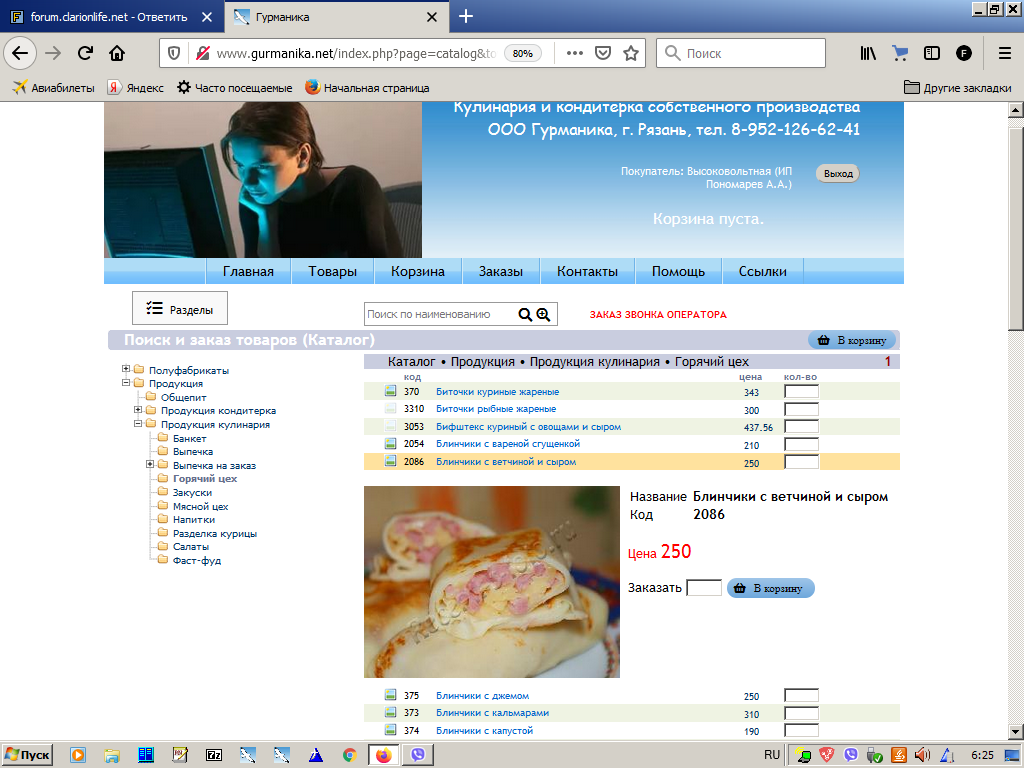The height and width of the screenshot is (768, 1024).
Task: Open the Viber icon in the taskbar
Action: pos(417,755)
